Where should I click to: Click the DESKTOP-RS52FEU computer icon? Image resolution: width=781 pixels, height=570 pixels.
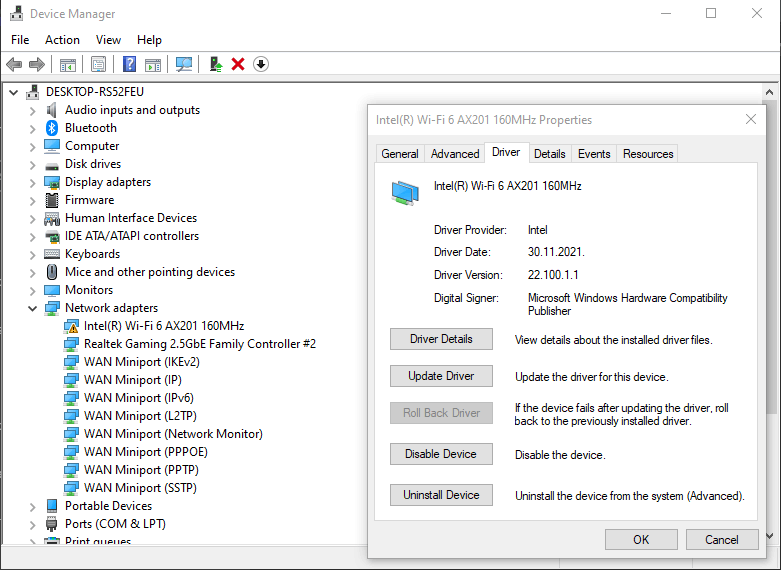33,92
